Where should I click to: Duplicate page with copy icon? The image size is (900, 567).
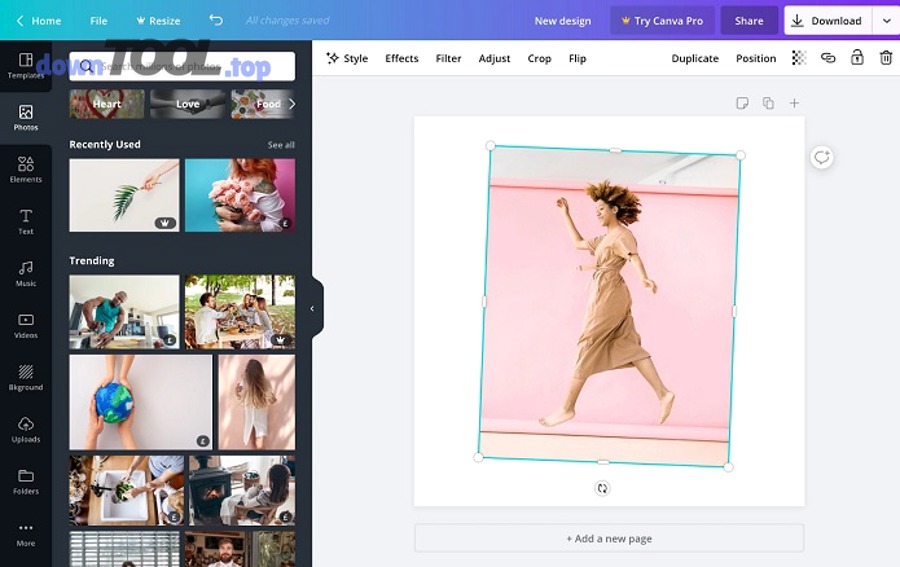[x=768, y=103]
